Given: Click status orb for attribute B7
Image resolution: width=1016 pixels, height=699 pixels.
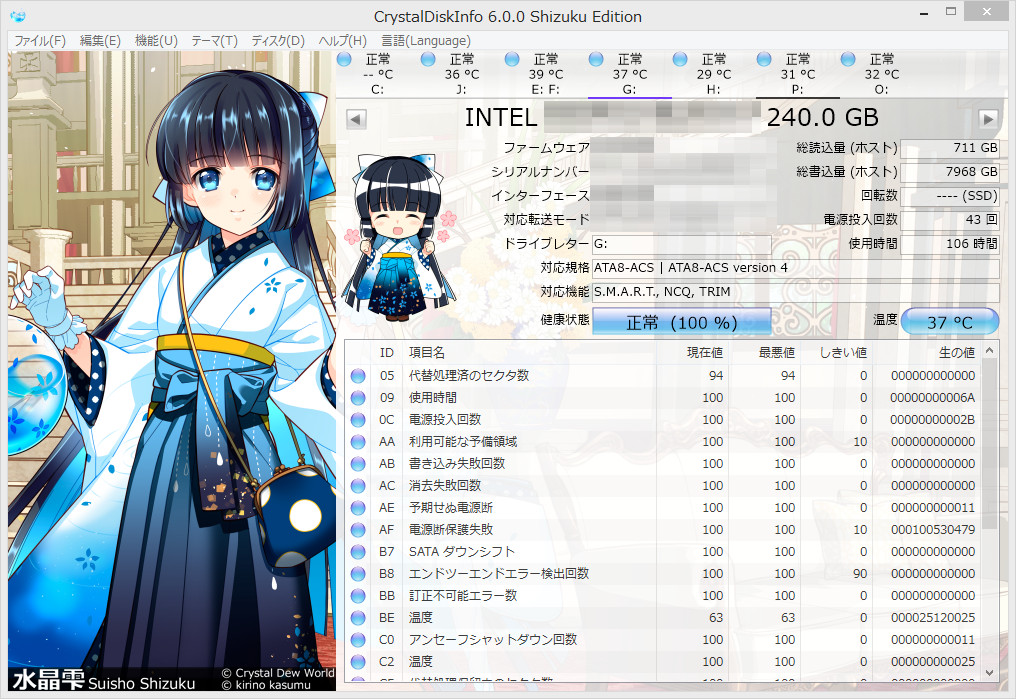Looking at the screenshot, I should [x=358, y=552].
